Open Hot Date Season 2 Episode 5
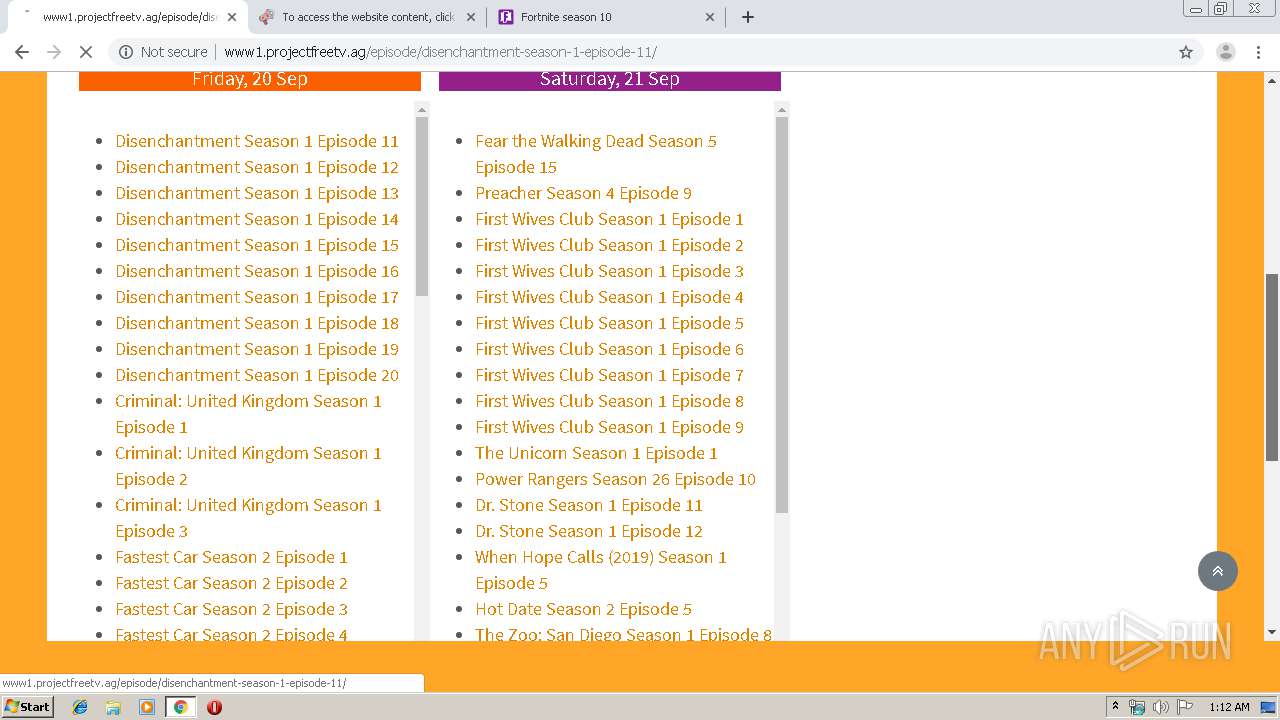The height and width of the screenshot is (720, 1280). click(583, 609)
